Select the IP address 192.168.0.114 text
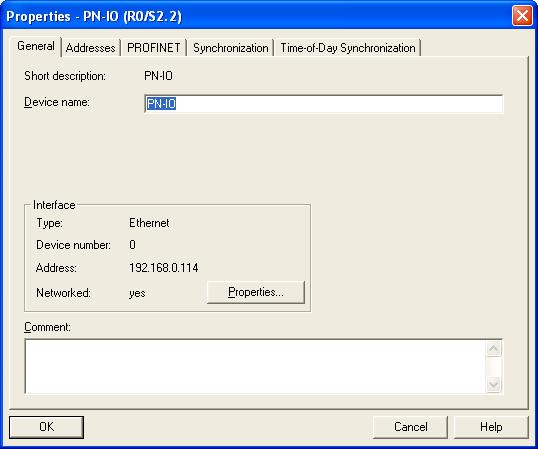The width and height of the screenshot is (538, 449). tap(164, 268)
